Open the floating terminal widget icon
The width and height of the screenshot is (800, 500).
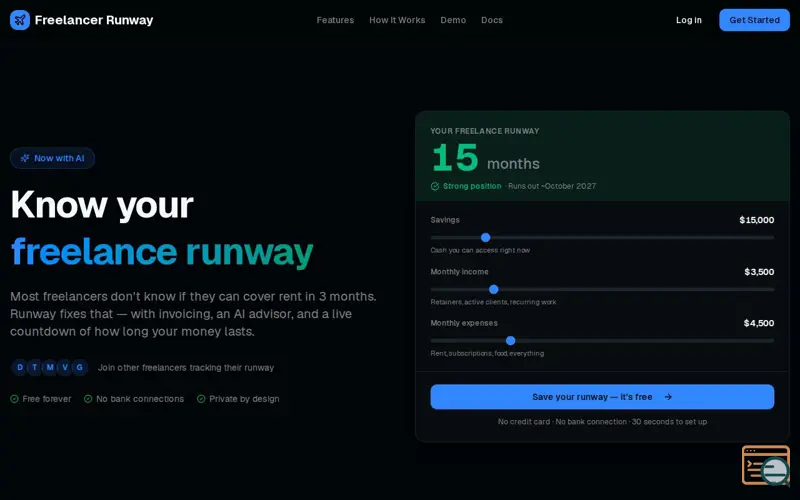(766, 465)
